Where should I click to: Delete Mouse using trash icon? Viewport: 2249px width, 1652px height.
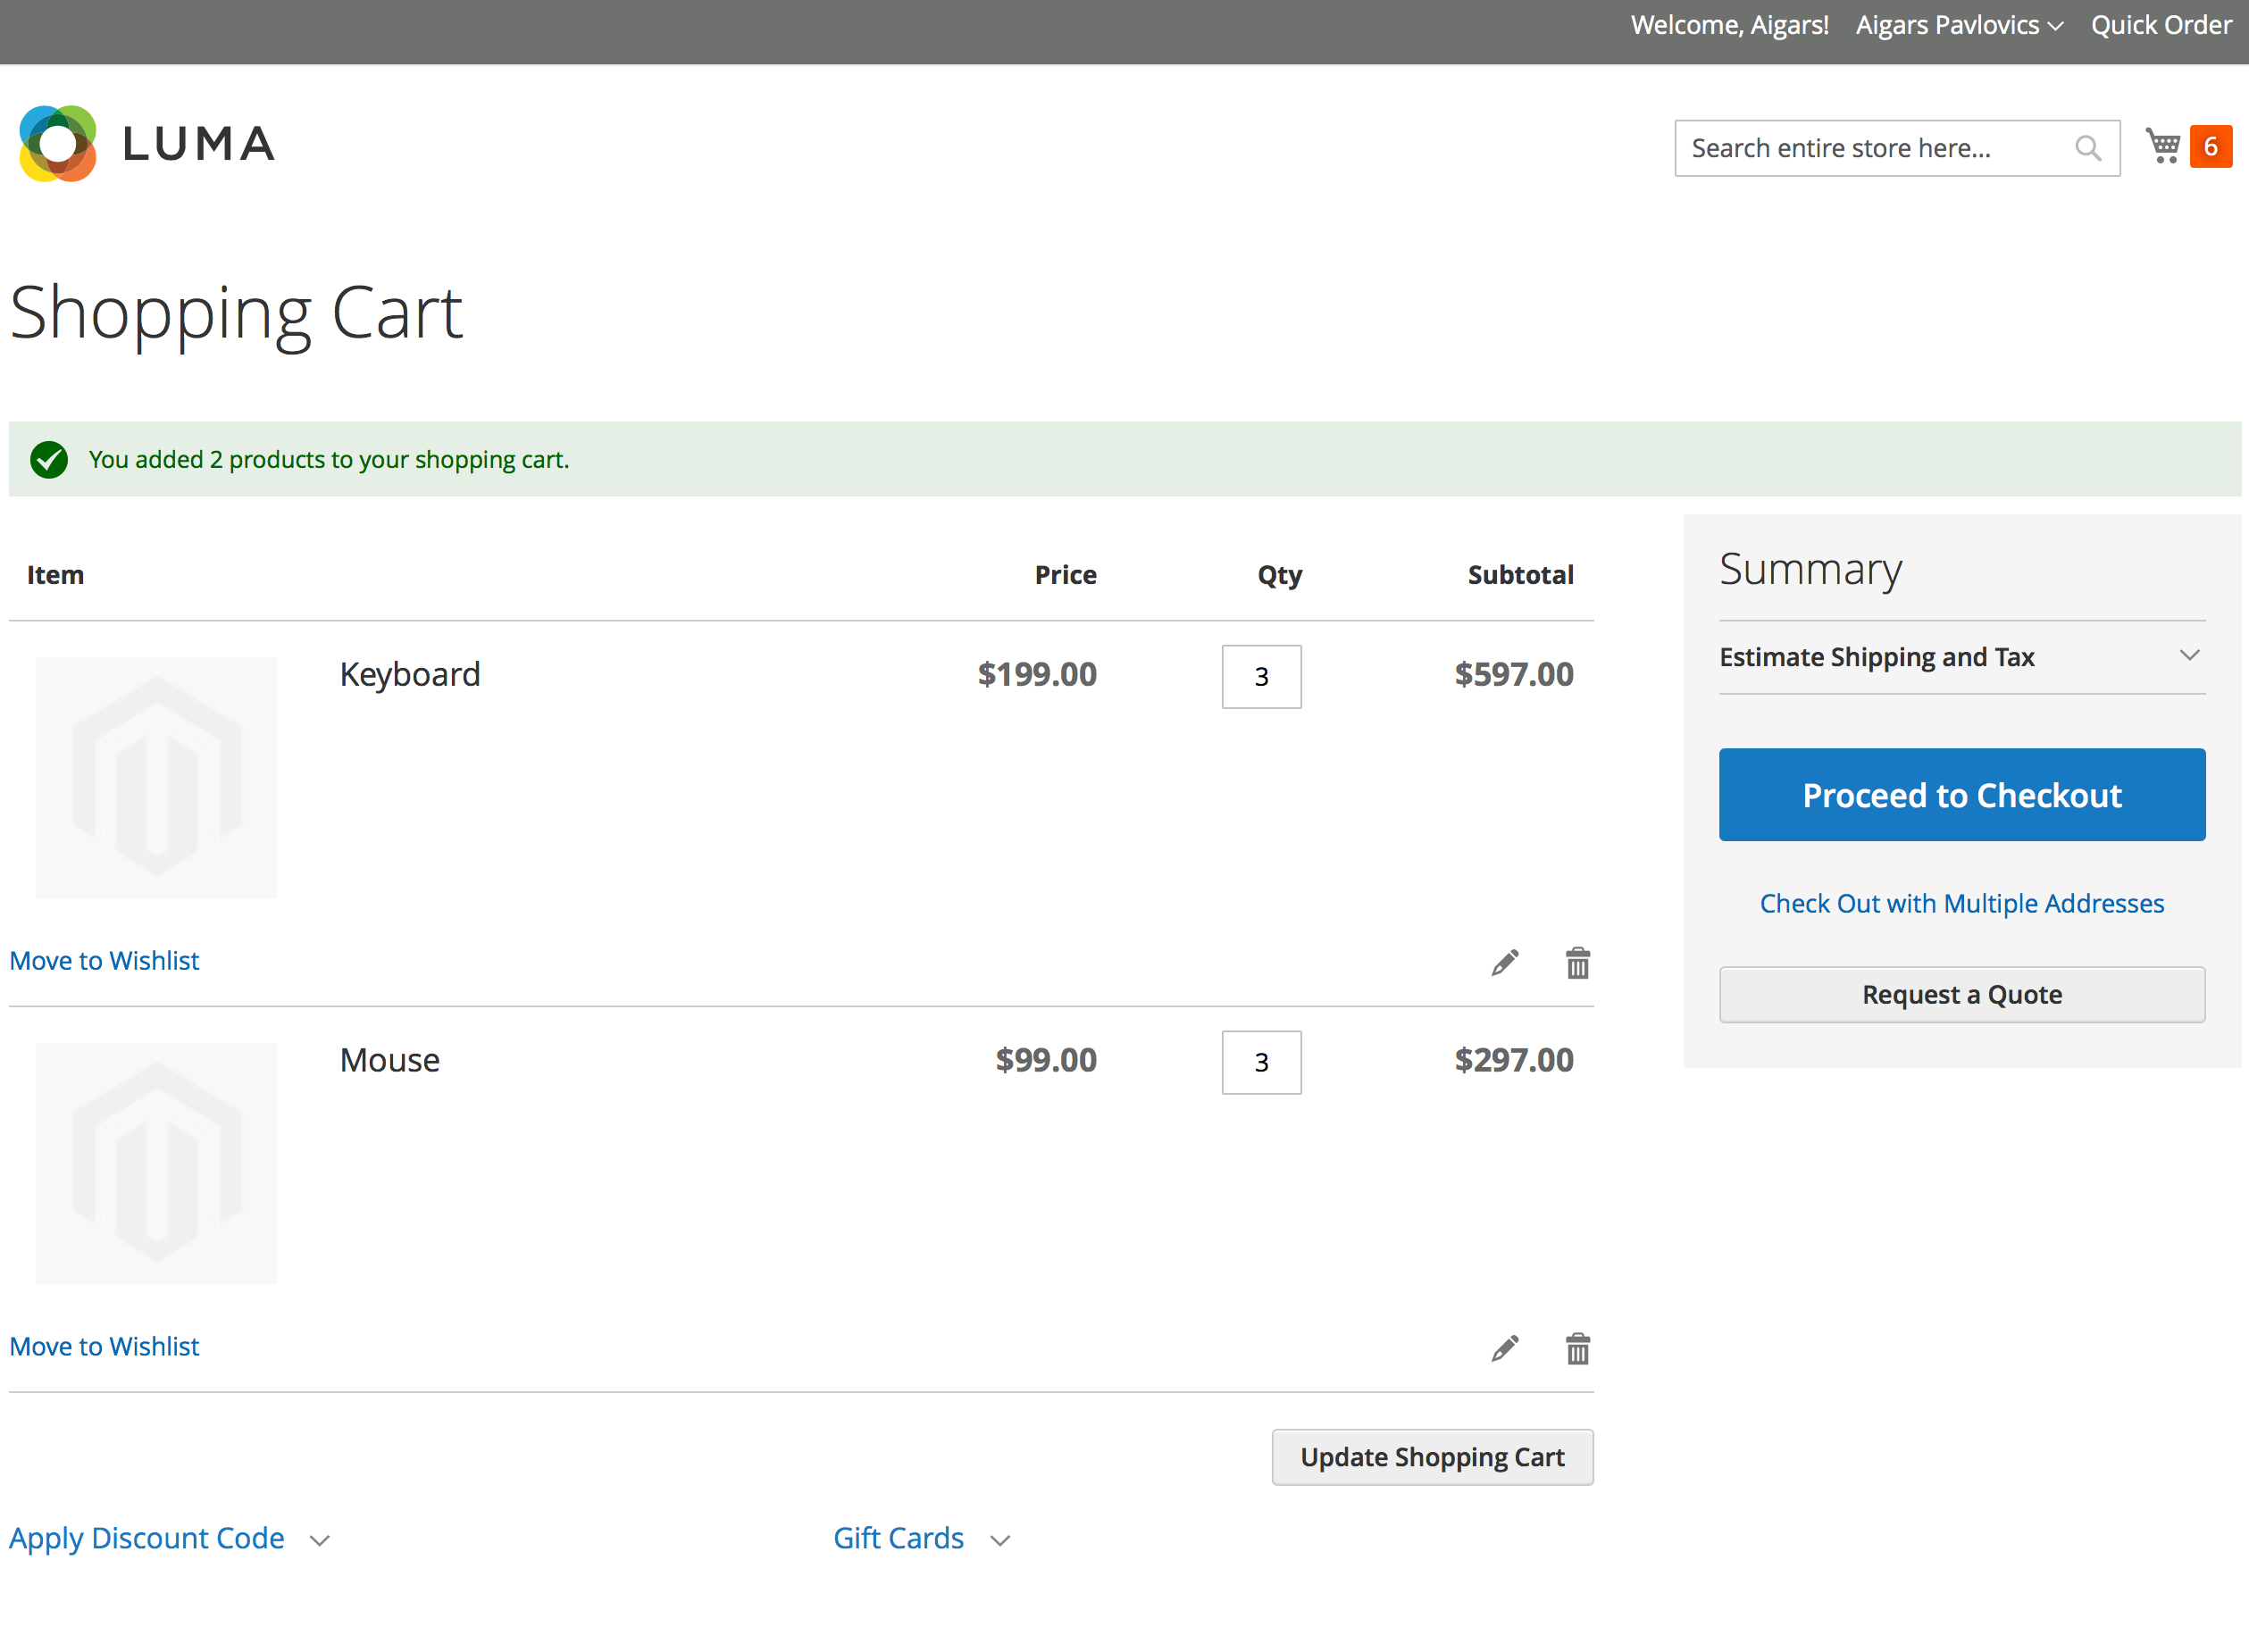[x=1577, y=1349]
